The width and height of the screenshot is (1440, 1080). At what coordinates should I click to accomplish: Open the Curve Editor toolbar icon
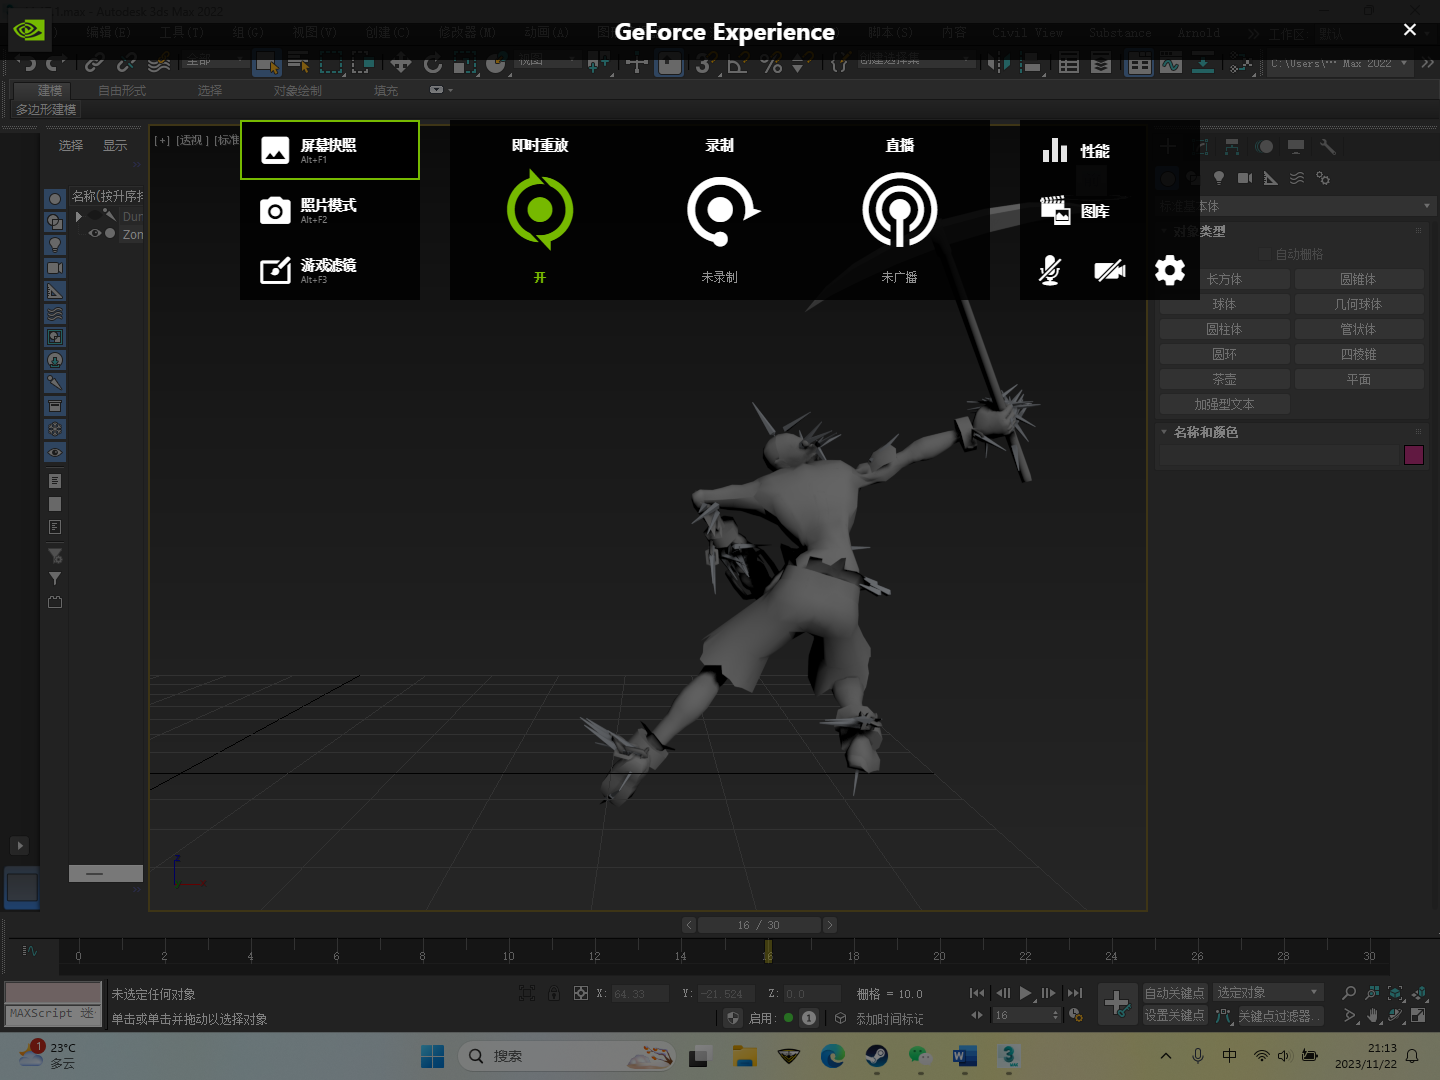[x=1171, y=64]
